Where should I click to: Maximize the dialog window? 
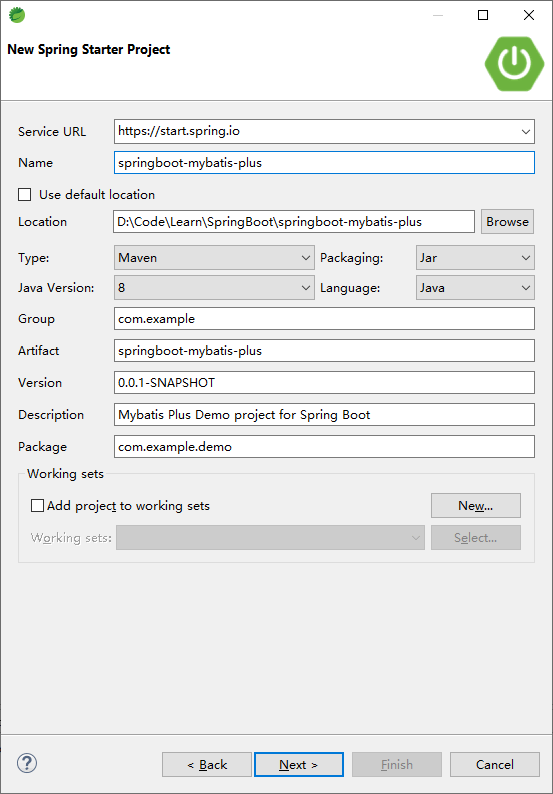[483, 15]
